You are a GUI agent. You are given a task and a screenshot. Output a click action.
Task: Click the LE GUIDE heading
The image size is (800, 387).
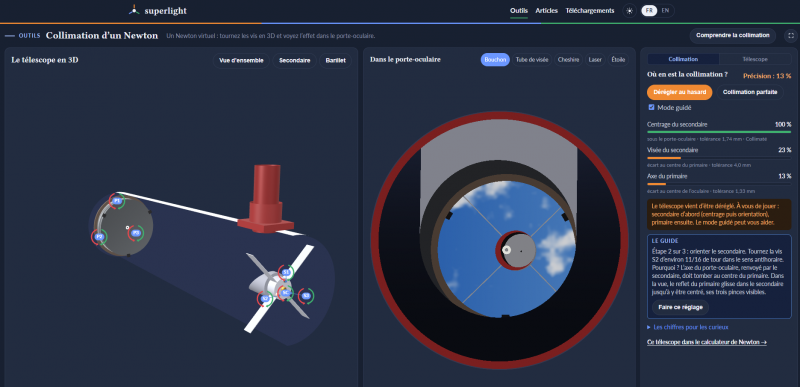(x=665, y=241)
